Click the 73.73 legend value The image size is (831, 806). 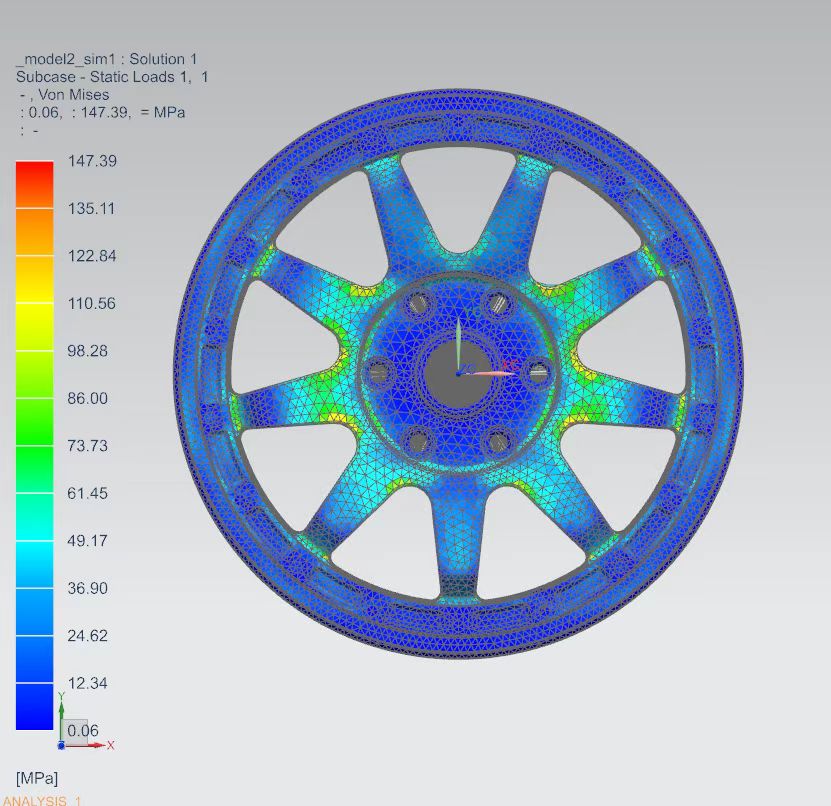click(87, 446)
